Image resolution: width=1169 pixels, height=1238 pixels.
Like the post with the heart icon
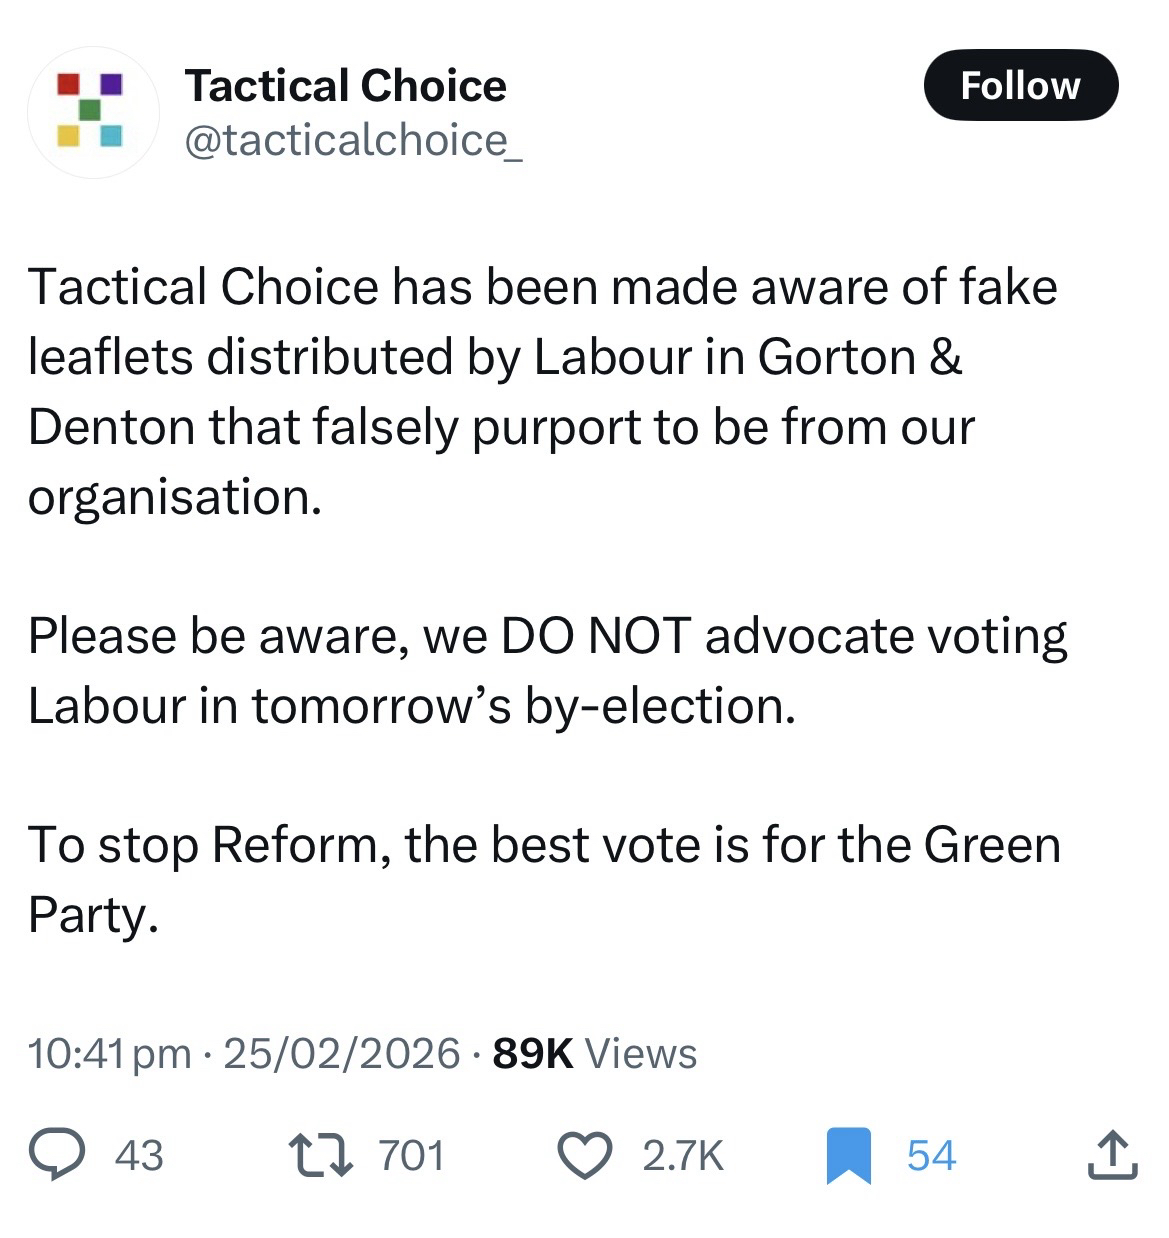click(584, 1155)
